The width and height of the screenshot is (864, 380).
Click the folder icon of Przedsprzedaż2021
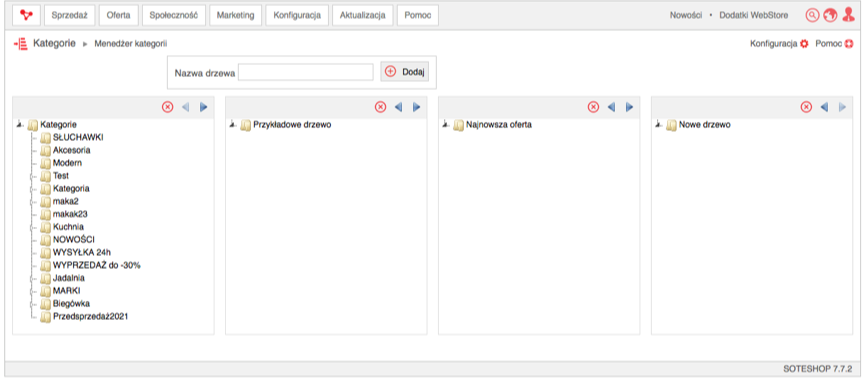45,316
